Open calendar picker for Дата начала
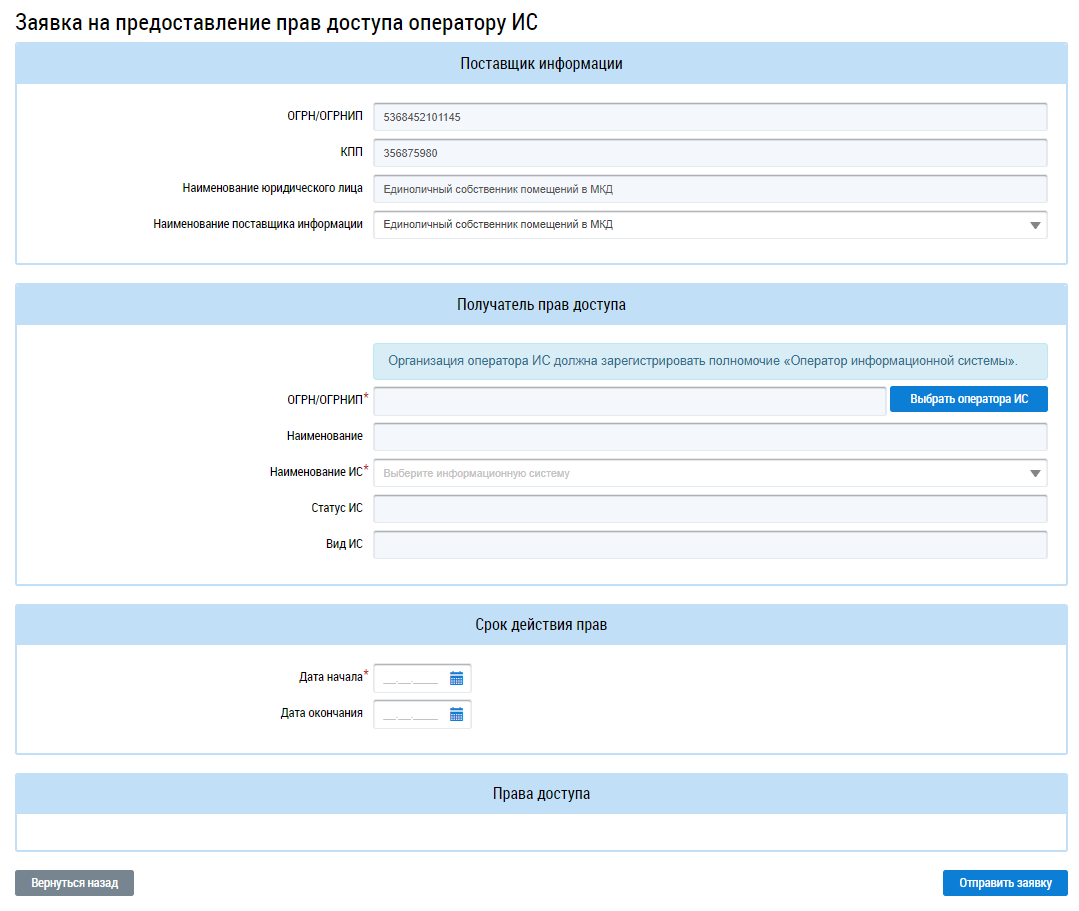Viewport: 1079px width, 911px height. click(x=456, y=679)
